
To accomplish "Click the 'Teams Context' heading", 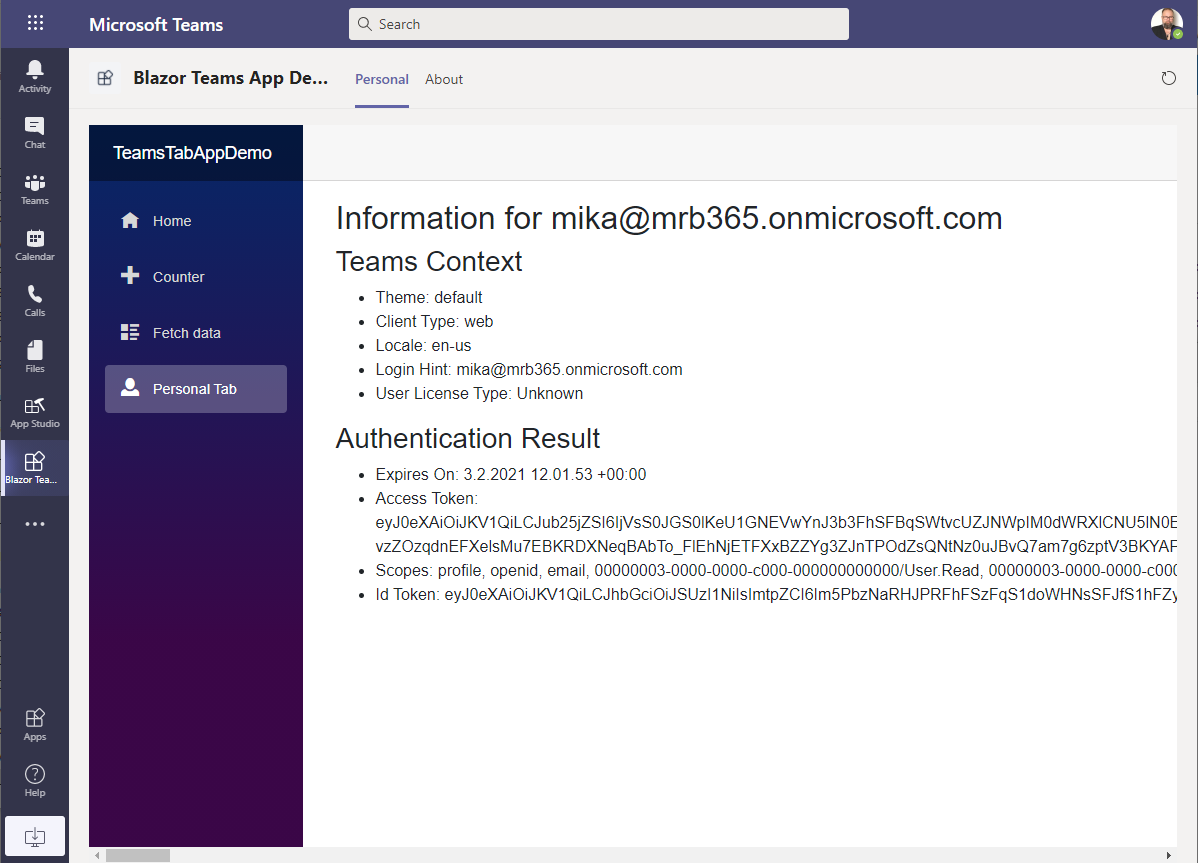I will click(x=429, y=261).
